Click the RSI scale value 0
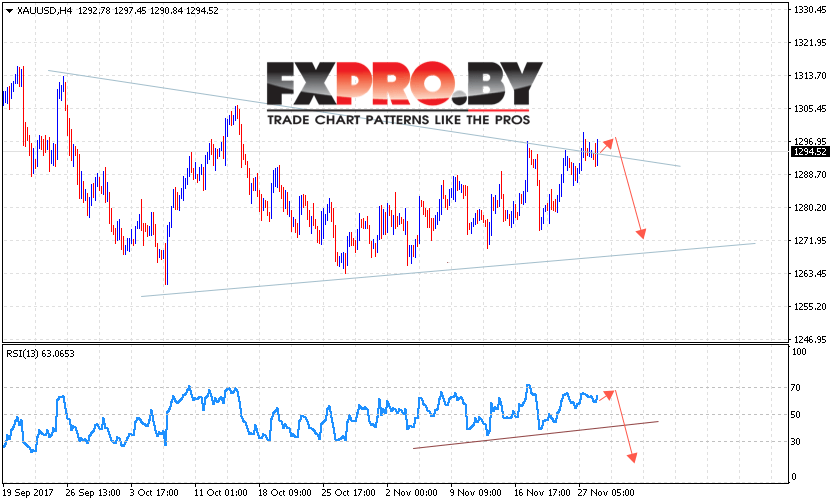Image resolution: width=831 pixels, height=504 pixels. coord(793,477)
